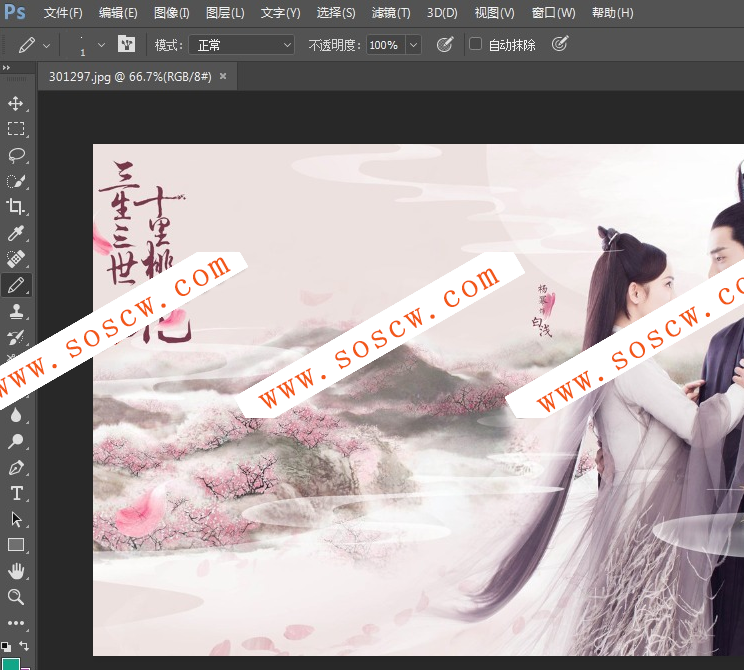Open the 模式 blending mode dropdown
Image resolution: width=744 pixels, height=670 pixels.
(242, 45)
